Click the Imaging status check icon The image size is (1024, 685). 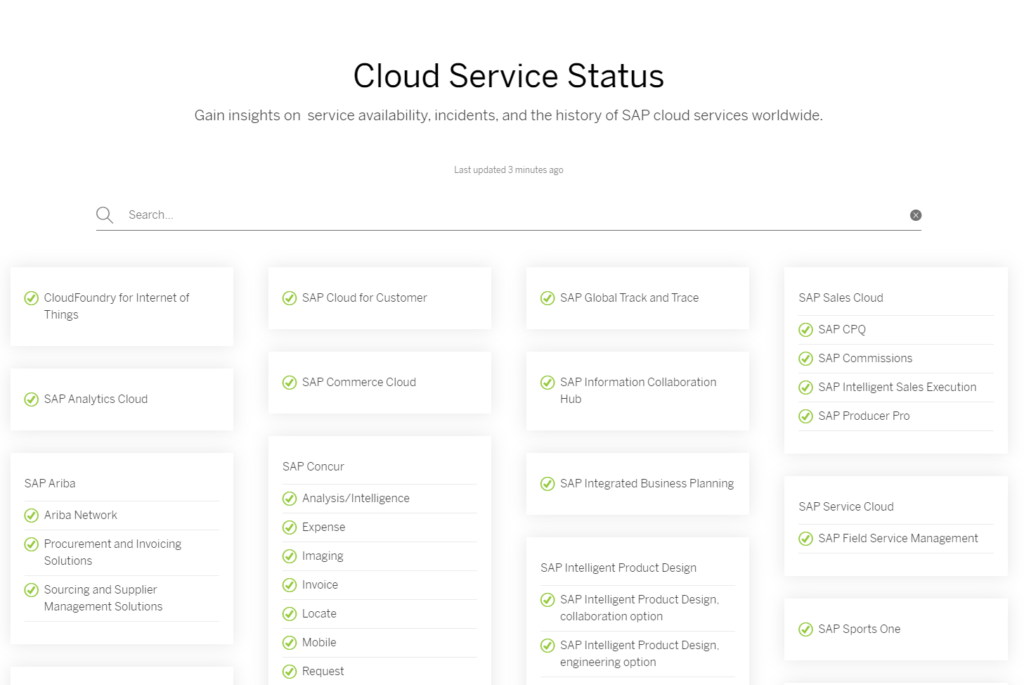289,556
